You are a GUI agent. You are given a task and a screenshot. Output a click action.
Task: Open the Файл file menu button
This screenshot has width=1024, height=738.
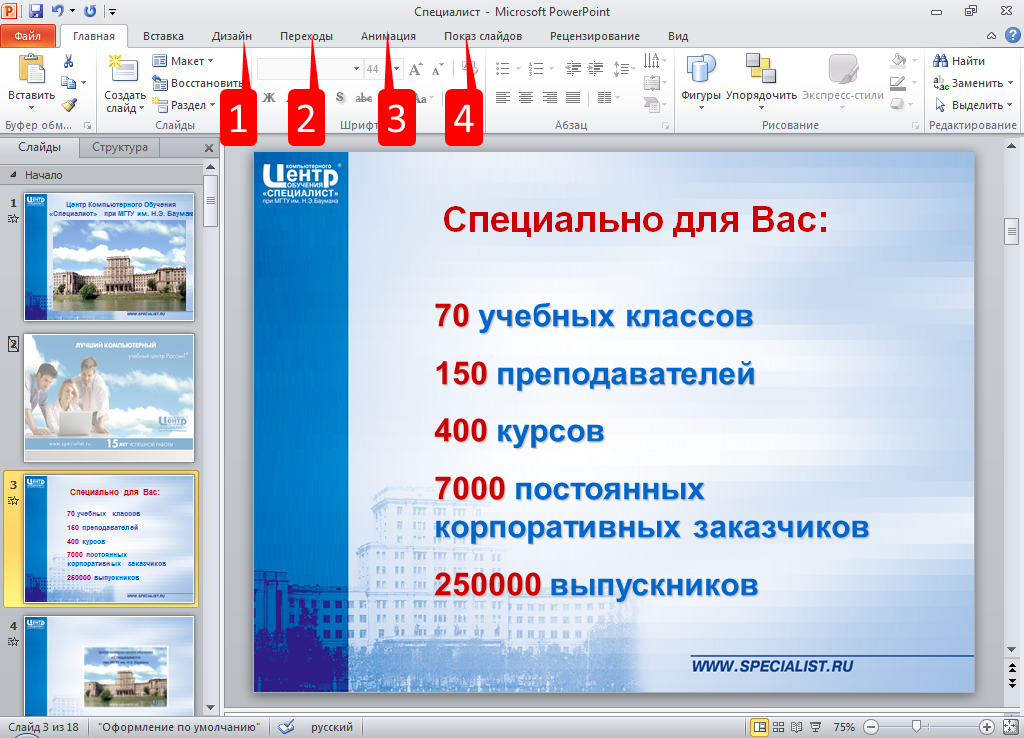pos(27,36)
